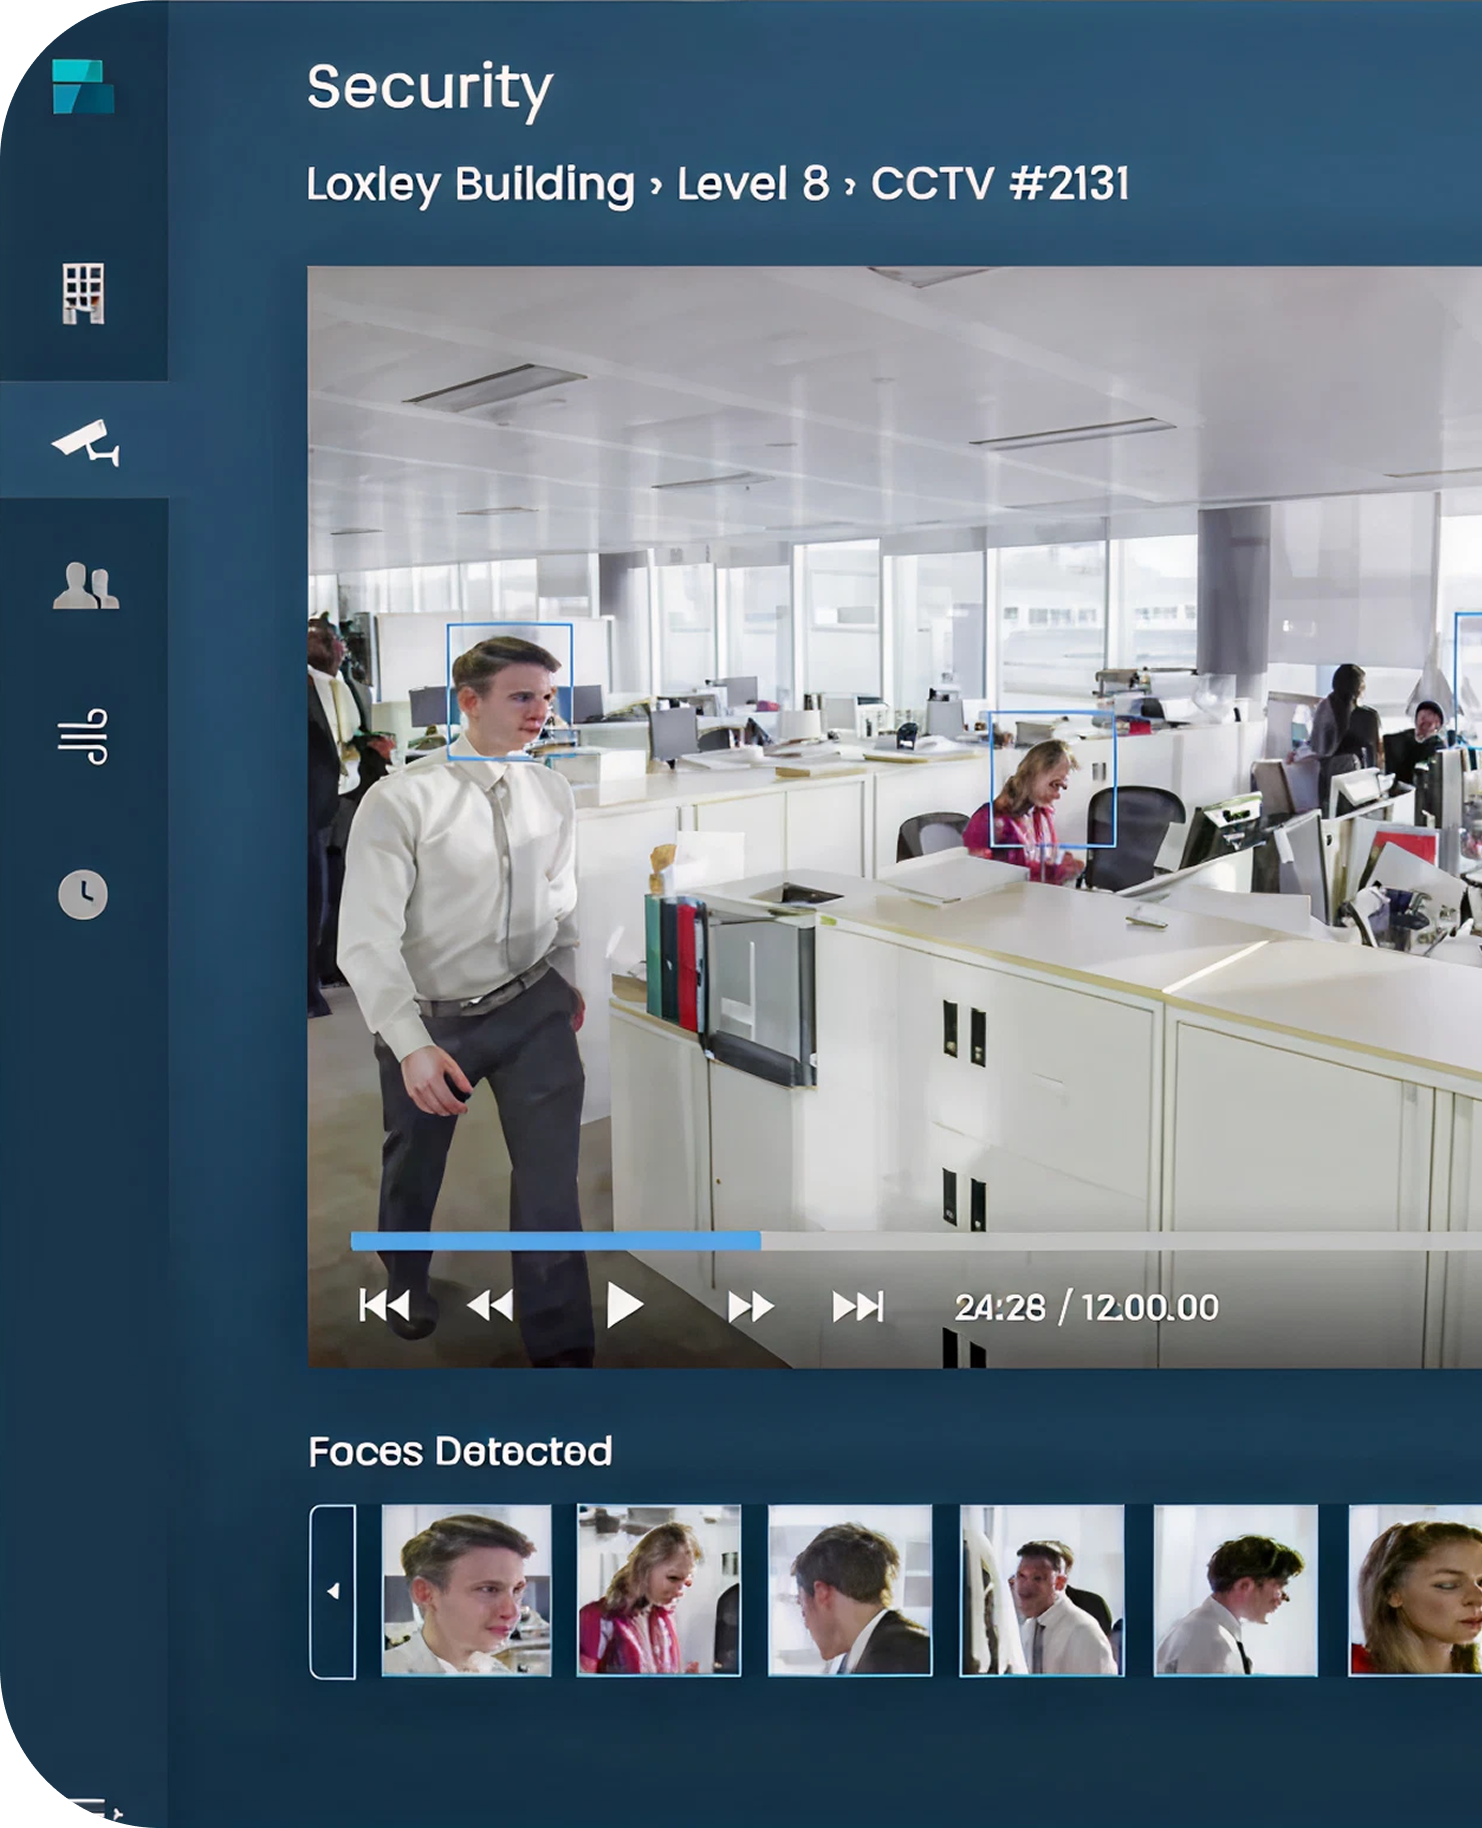Open the pink-jacket woman face thumbnail
Viewport: 1482px width, 1828px height.
tap(659, 1590)
